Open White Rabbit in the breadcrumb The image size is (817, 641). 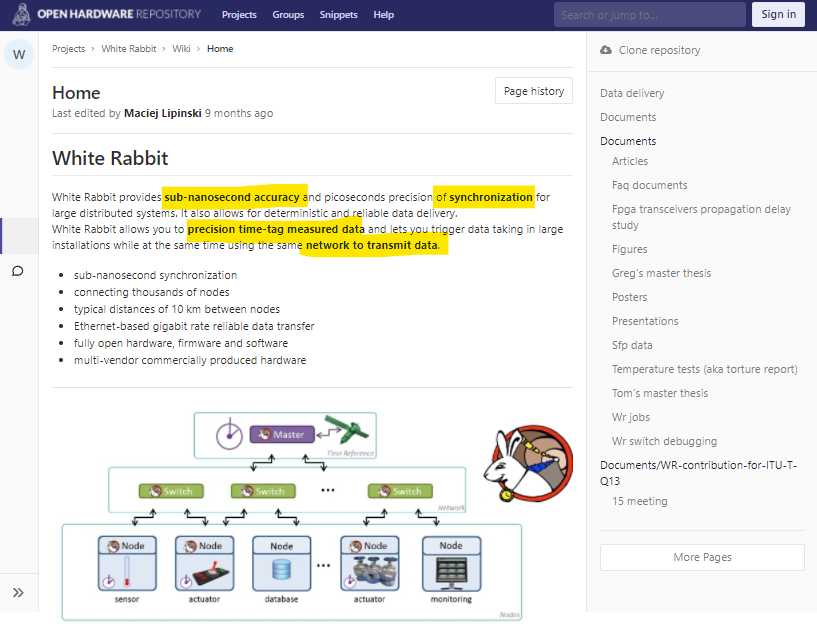tap(129, 48)
